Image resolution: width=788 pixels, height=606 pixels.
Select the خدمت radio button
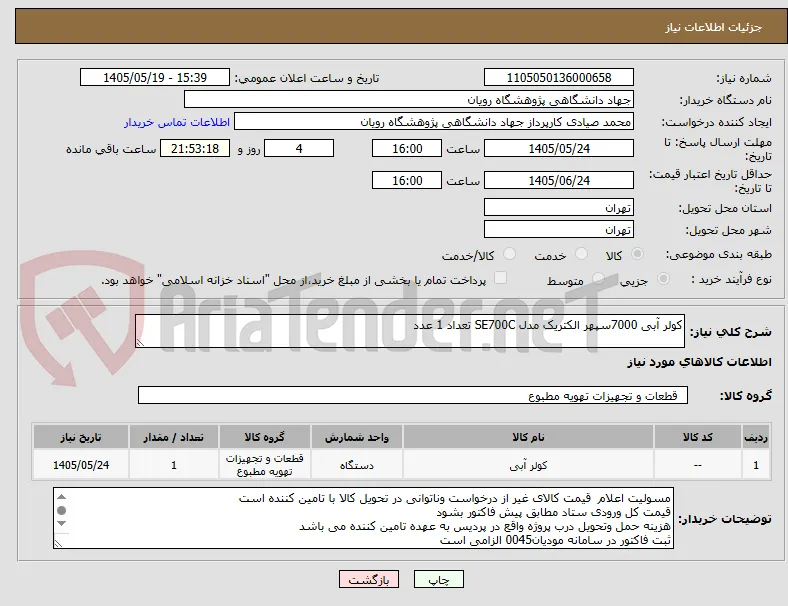click(x=581, y=254)
